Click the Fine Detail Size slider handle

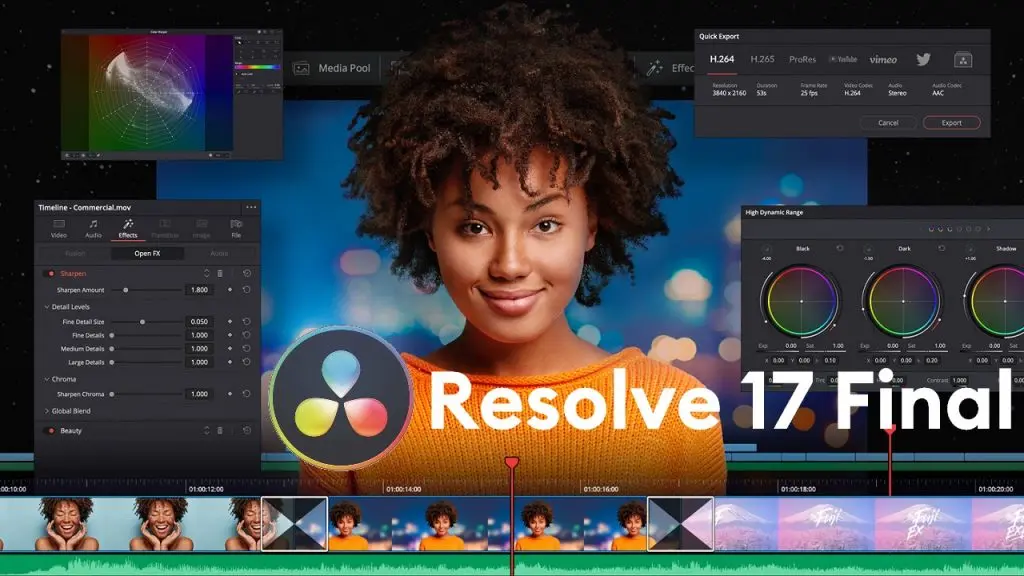tap(142, 322)
